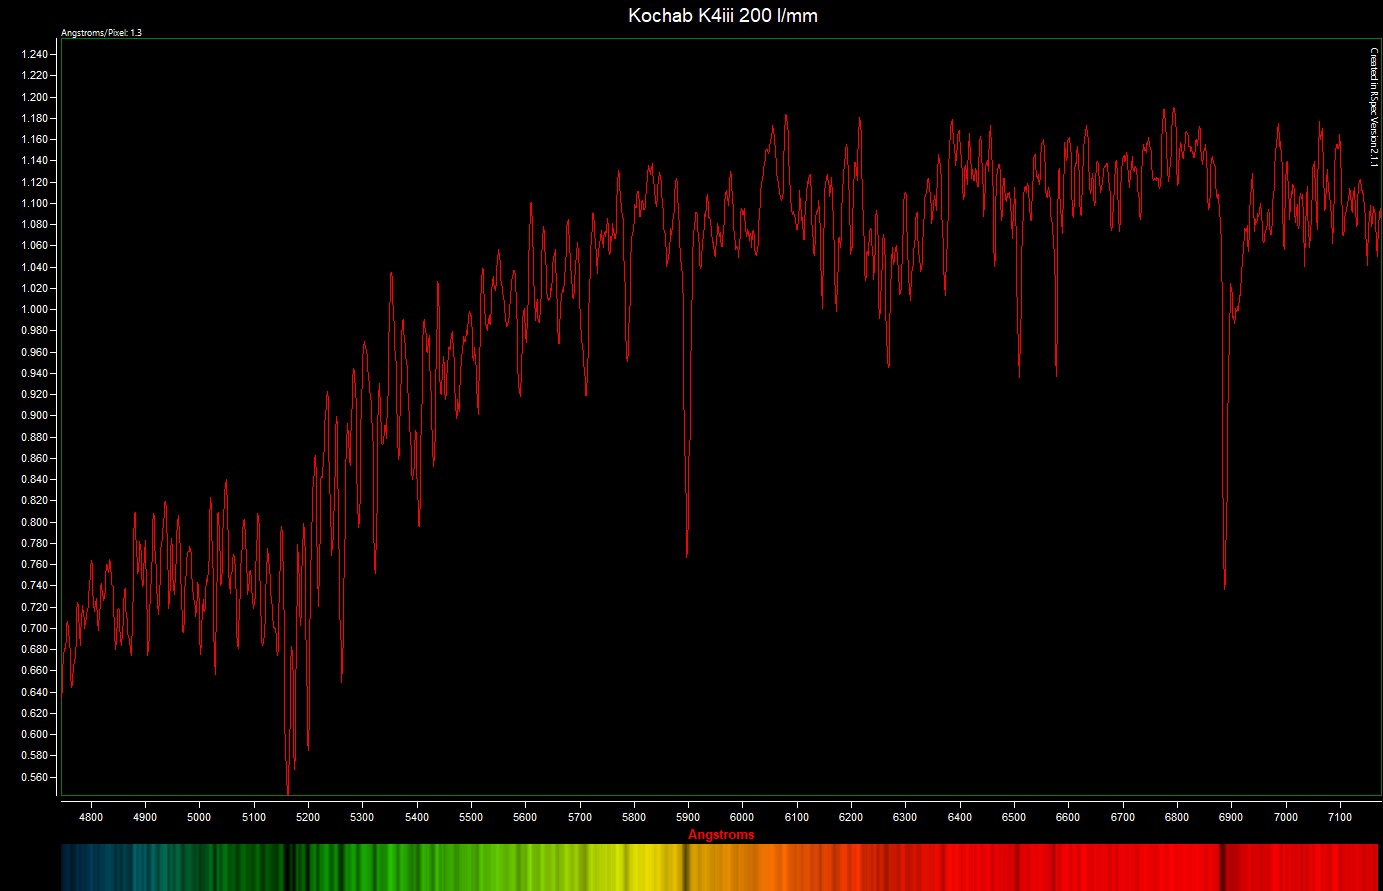
Task: Click the lowest spectrum minimum near 5170 Angstroms
Action: click(x=288, y=793)
